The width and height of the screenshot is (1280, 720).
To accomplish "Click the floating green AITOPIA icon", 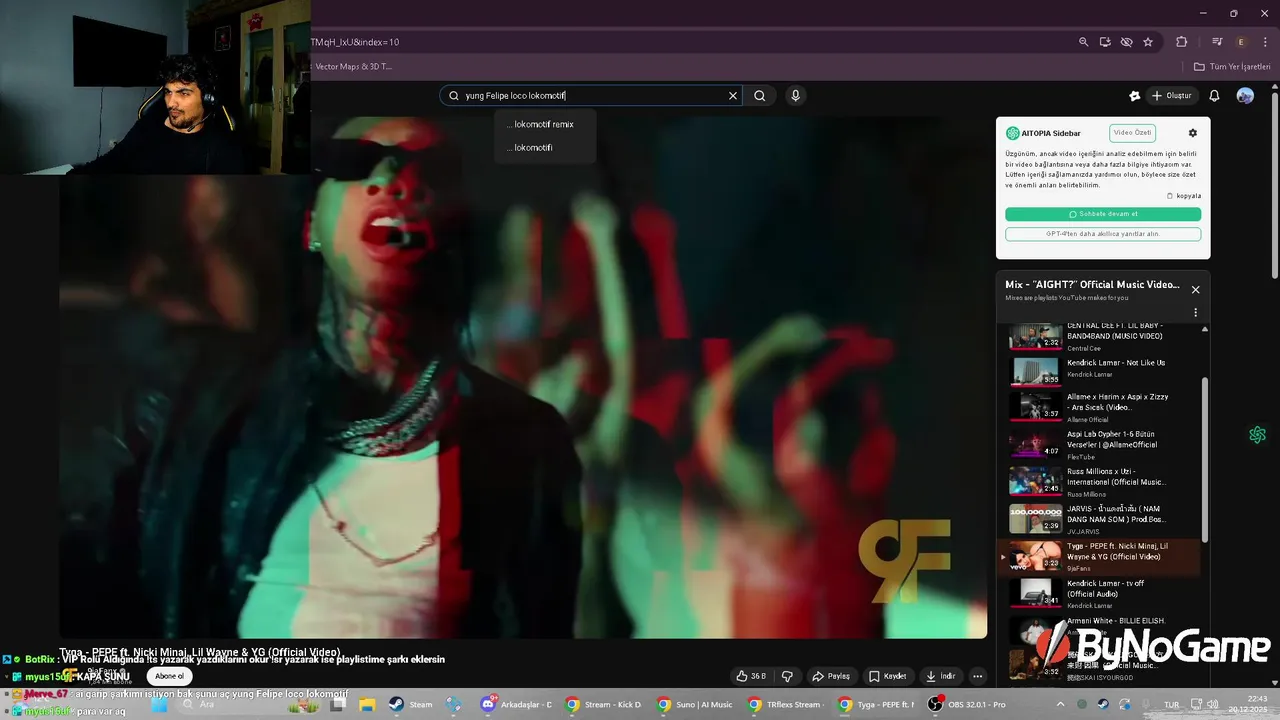I will pos(1257,435).
